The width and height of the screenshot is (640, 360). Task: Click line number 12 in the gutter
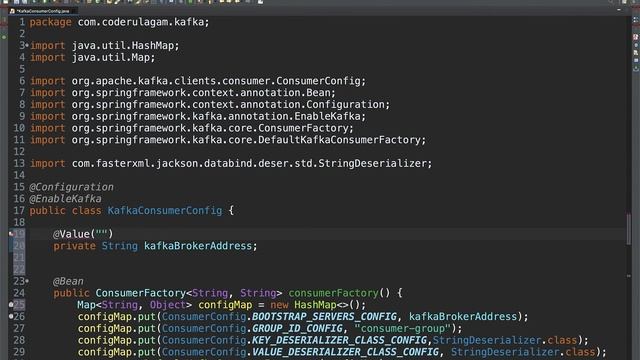coord(19,152)
